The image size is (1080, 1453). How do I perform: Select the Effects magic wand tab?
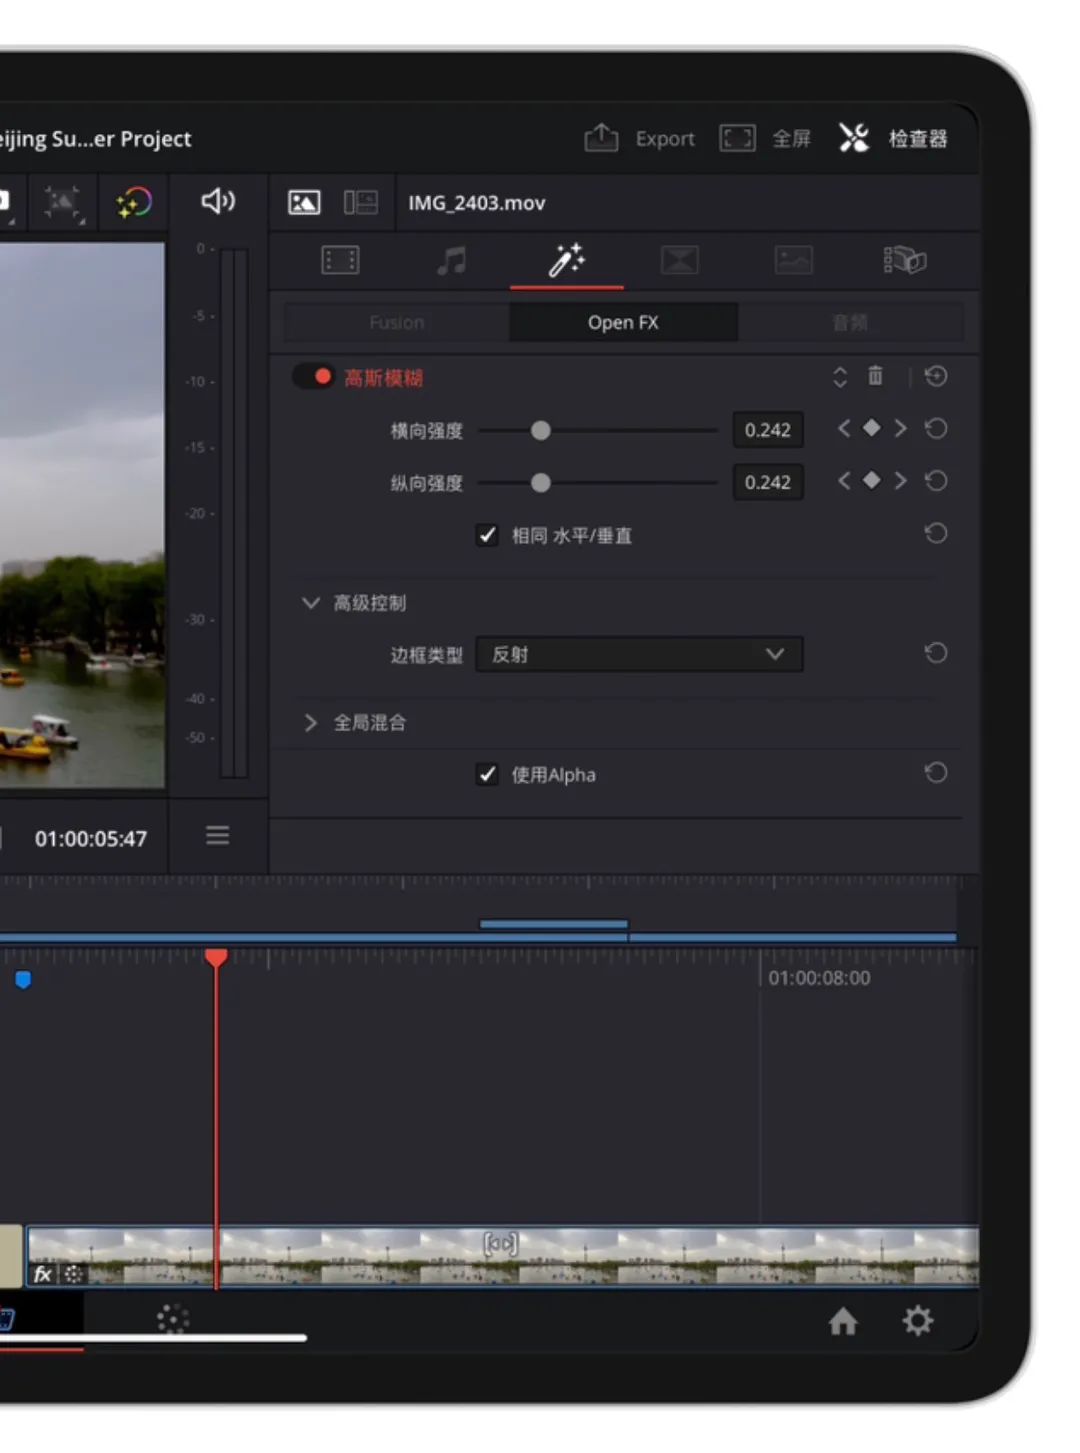point(566,260)
